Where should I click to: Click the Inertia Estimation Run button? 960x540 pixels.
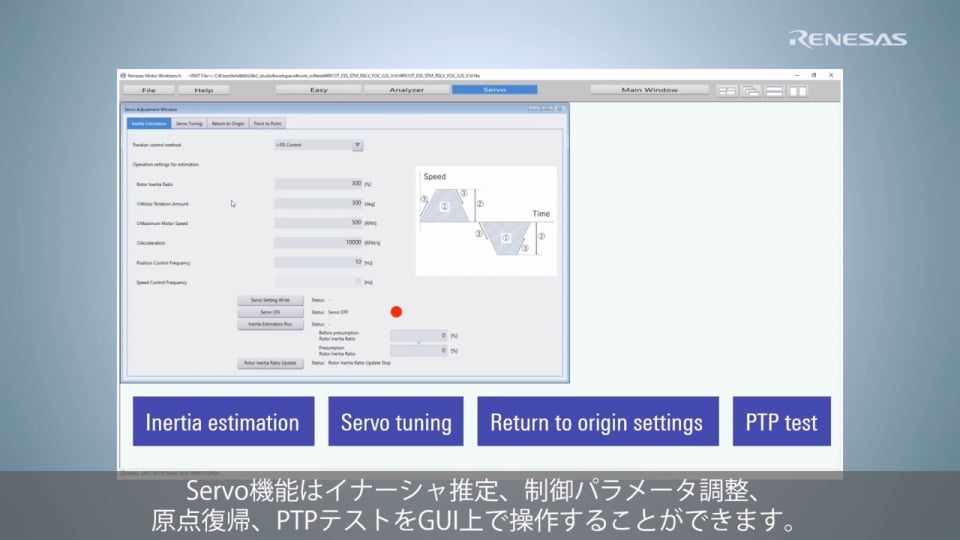point(270,324)
